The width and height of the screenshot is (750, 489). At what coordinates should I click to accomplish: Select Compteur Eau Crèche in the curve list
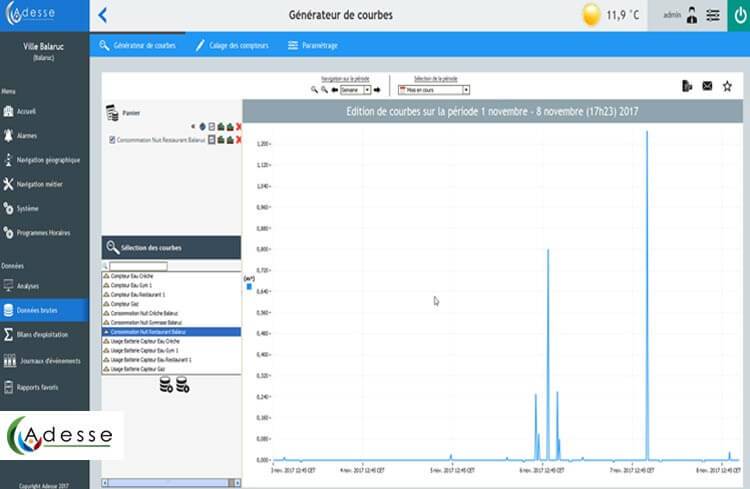pos(171,276)
